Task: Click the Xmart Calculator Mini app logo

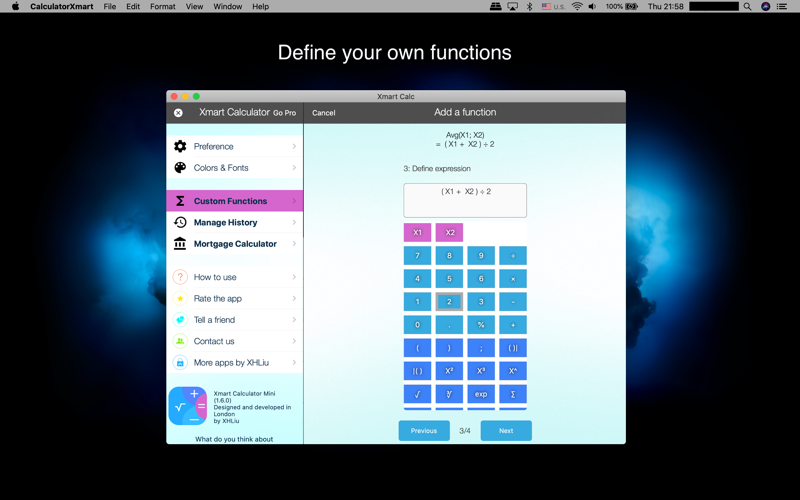Action: pyautogui.click(x=188, y=406)
